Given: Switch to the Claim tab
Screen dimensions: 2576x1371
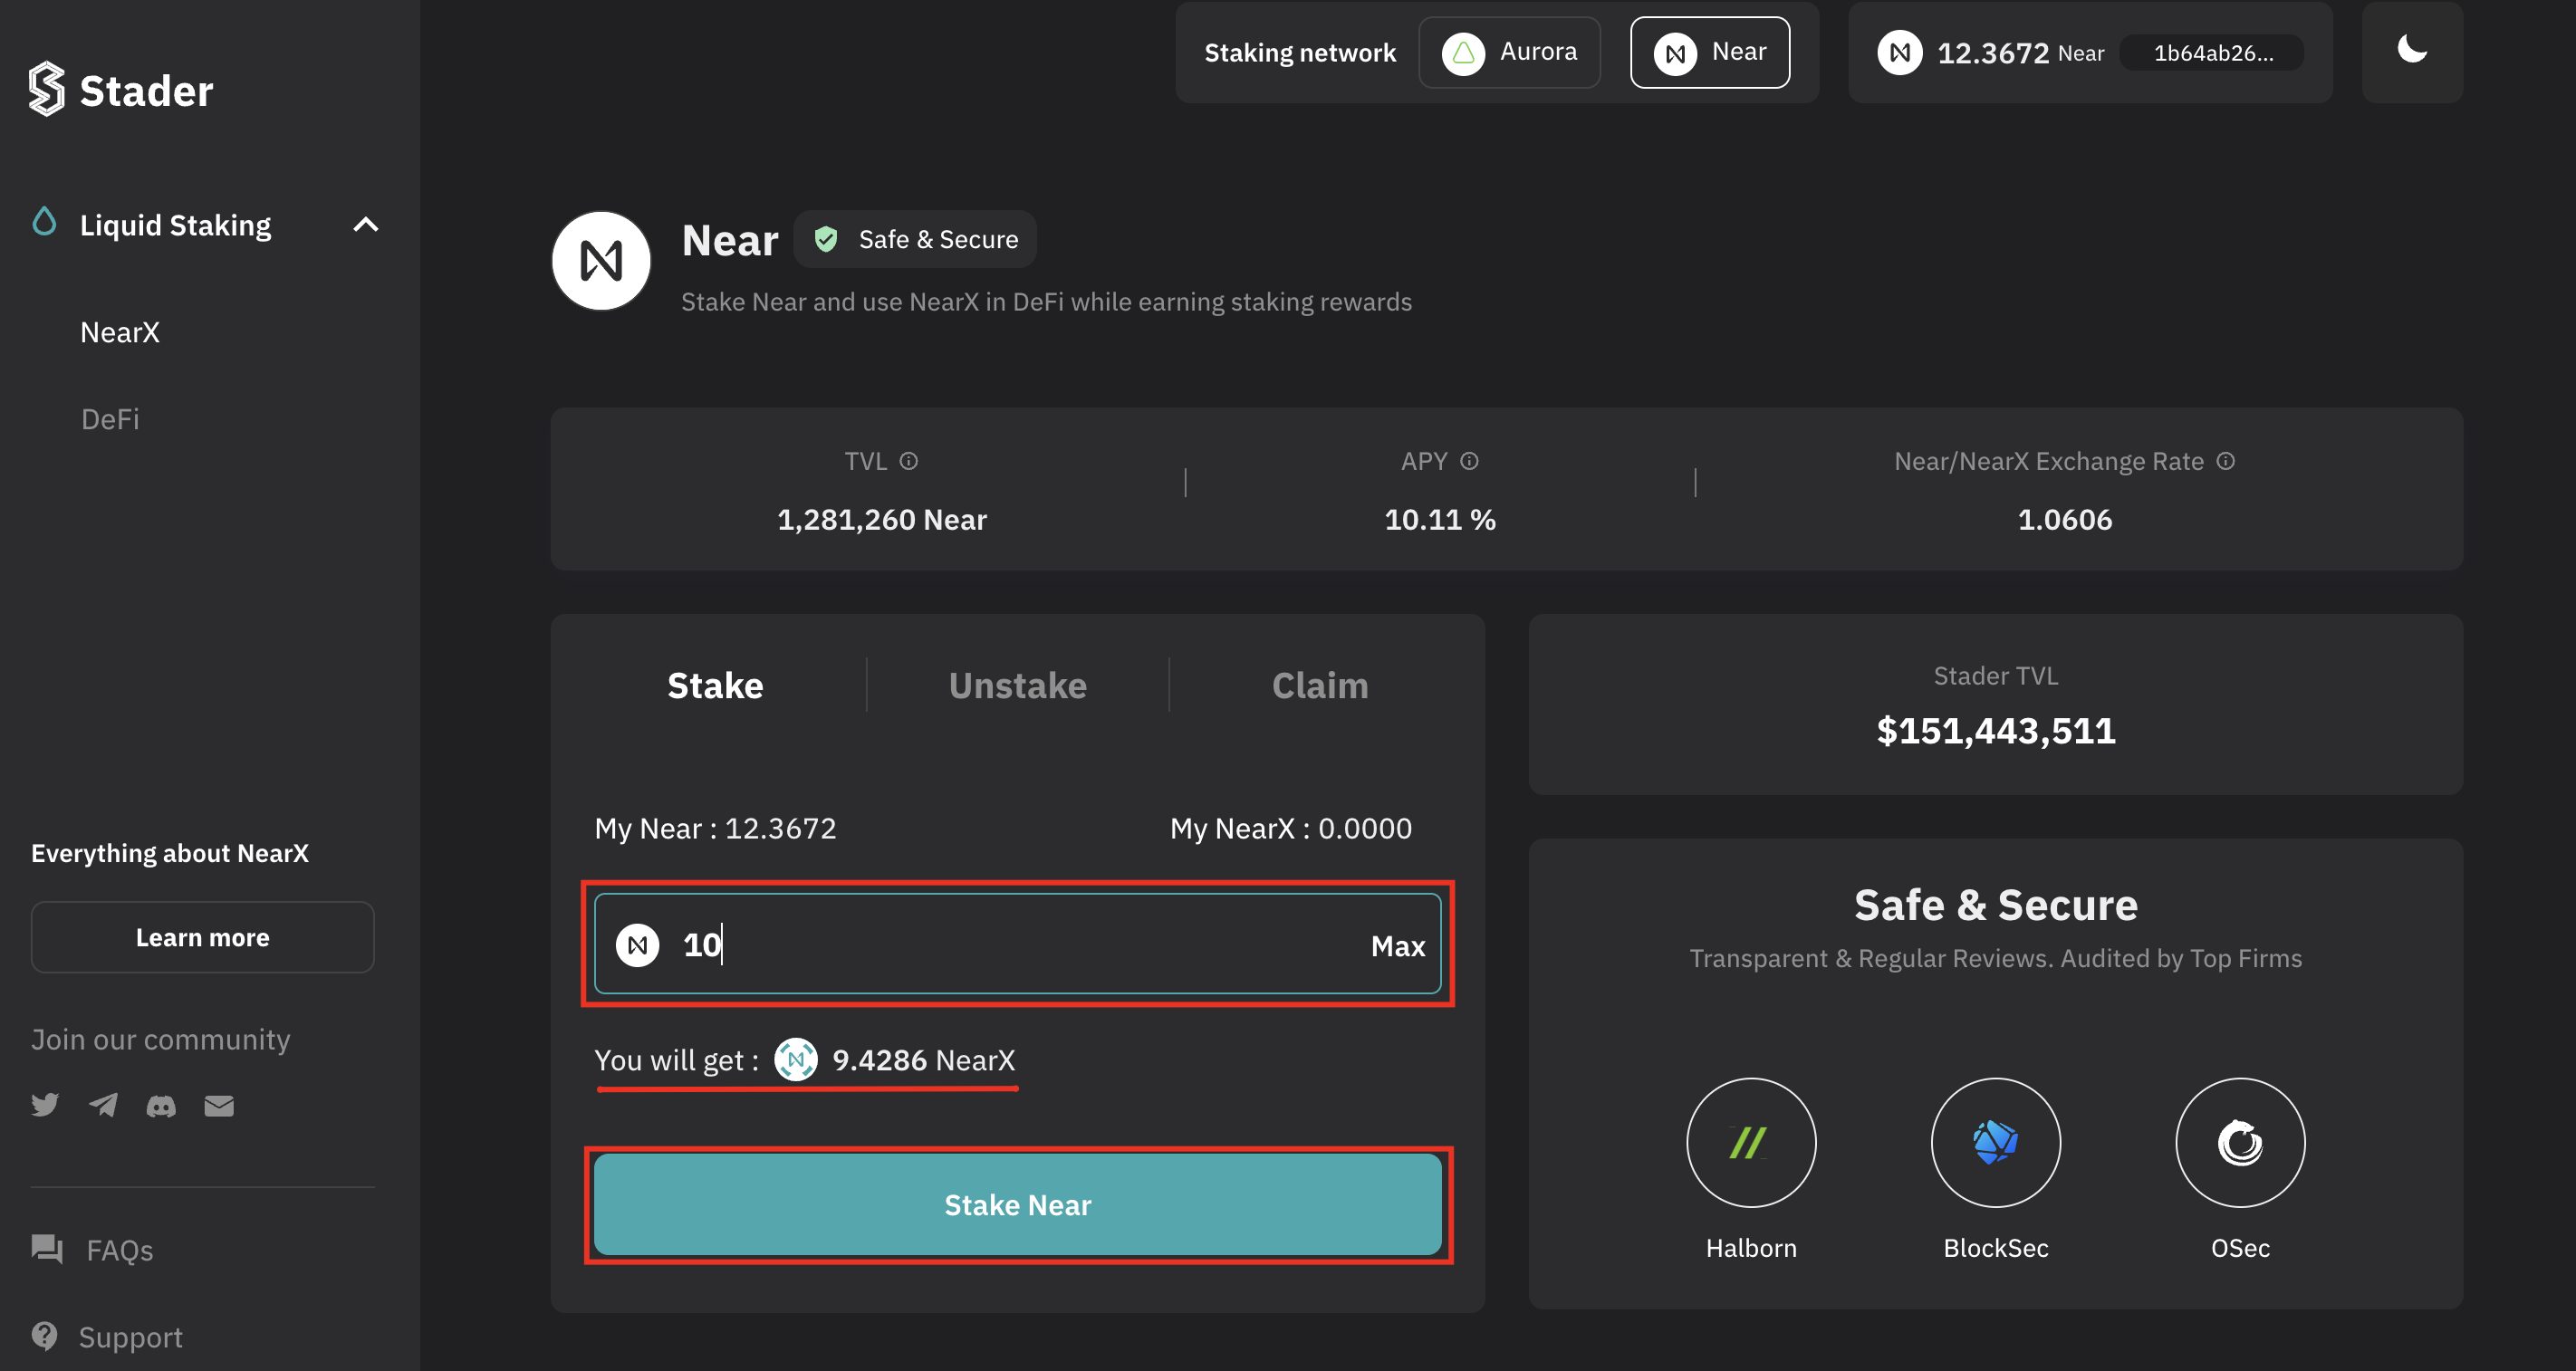Looking at the screenshot, I should click(x=1320, y=685).
